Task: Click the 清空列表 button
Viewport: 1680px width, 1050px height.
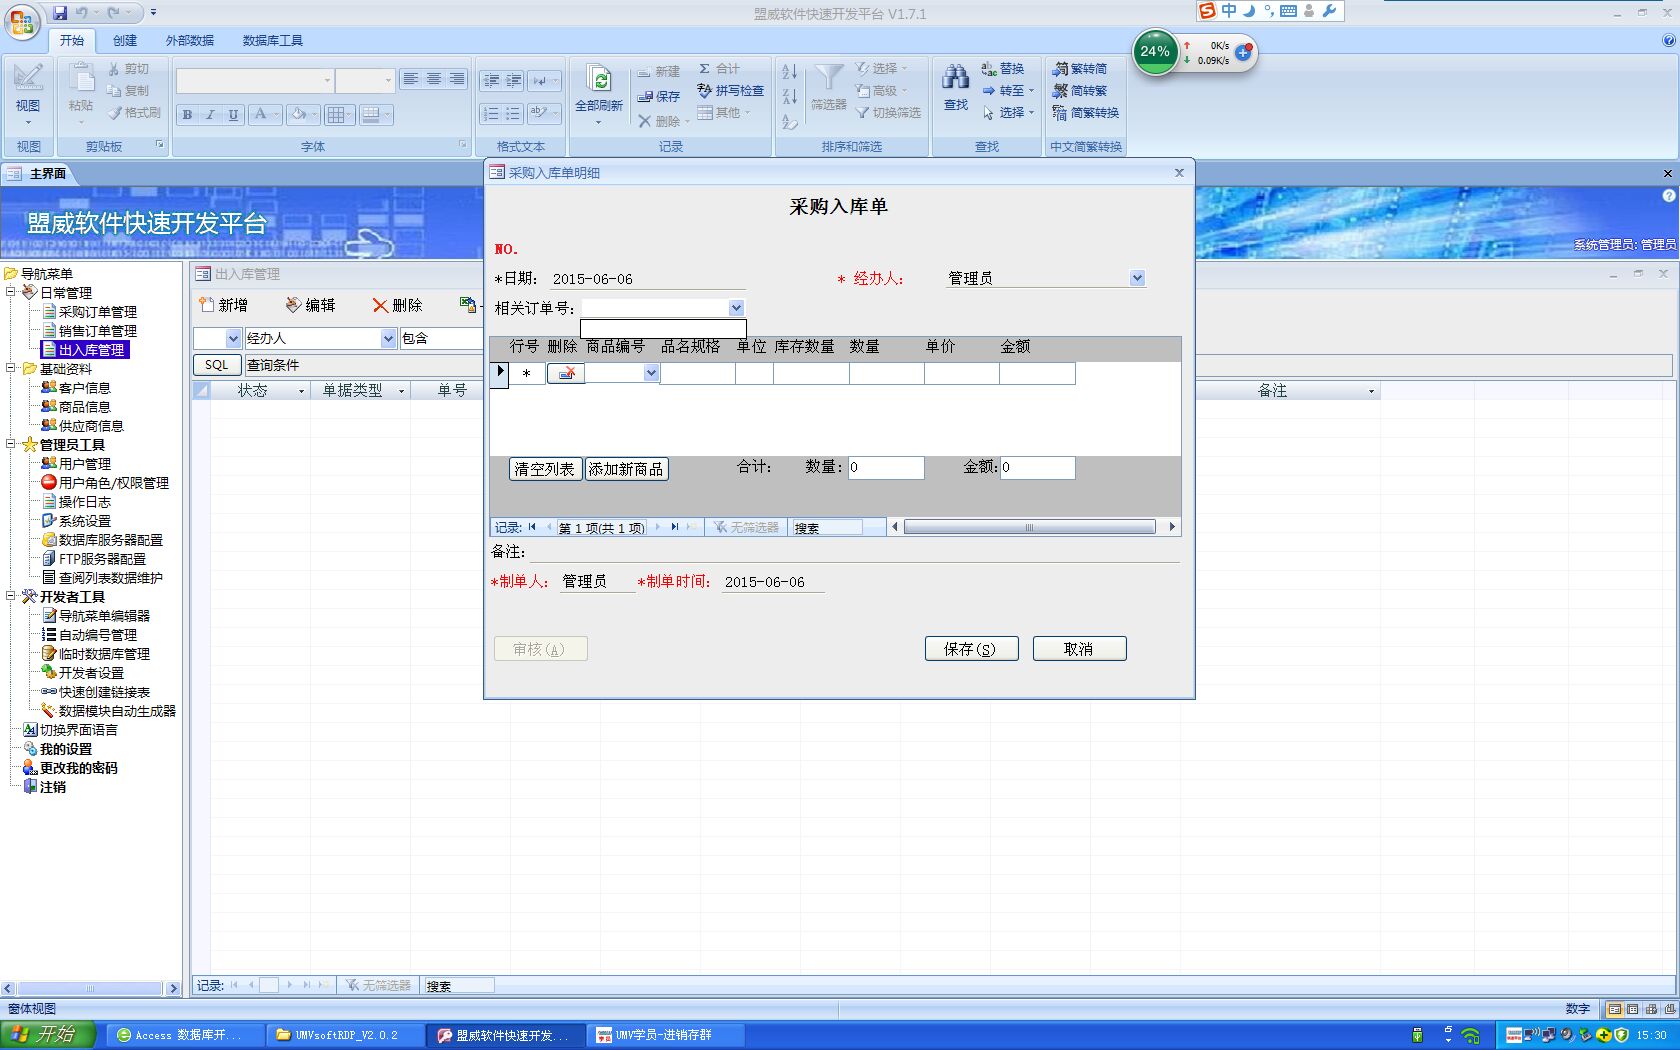Action: point(545,469)
